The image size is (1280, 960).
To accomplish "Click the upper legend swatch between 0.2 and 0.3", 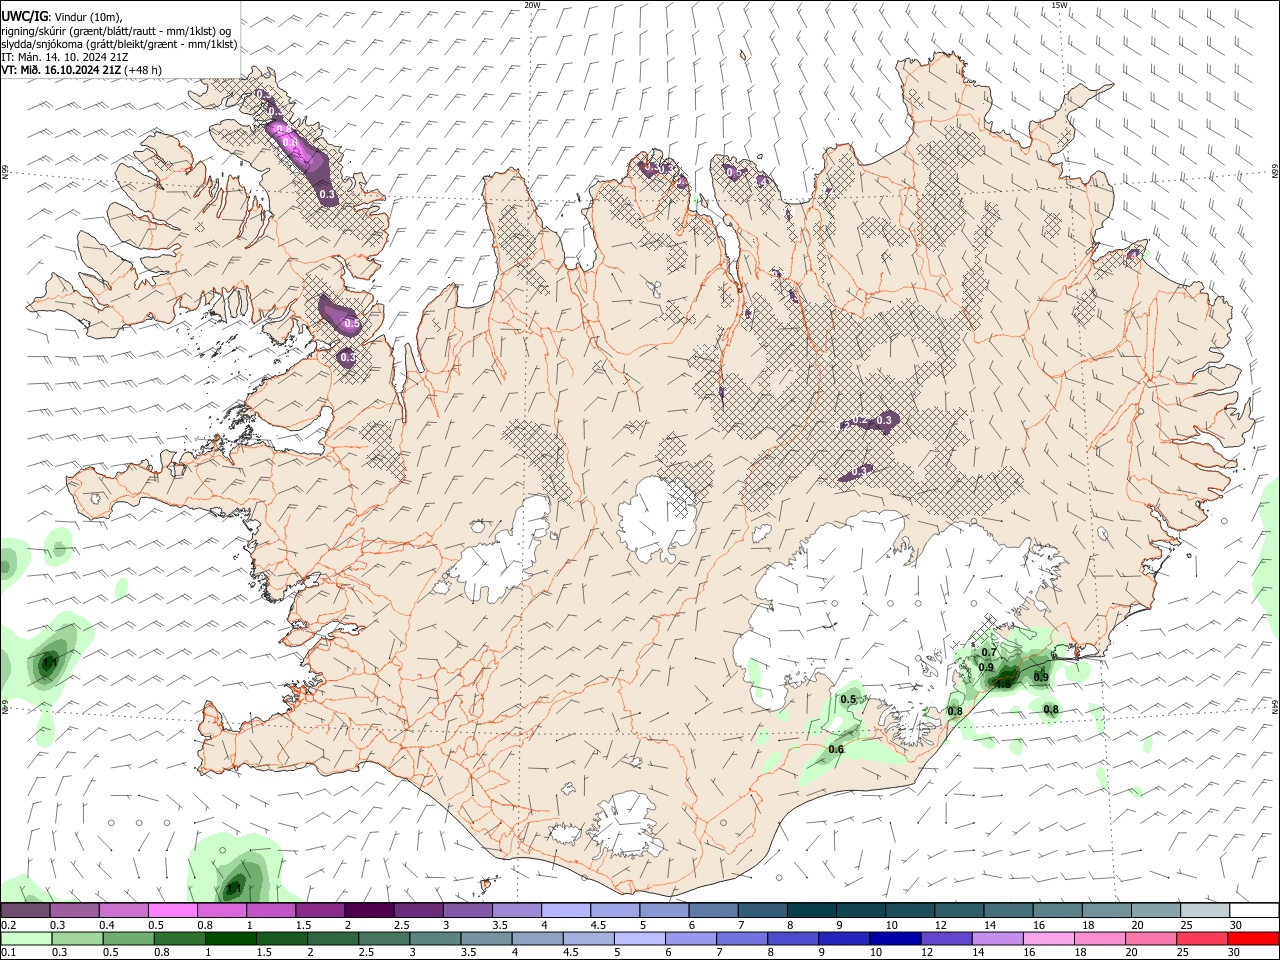I will click(x=25, y=910).
